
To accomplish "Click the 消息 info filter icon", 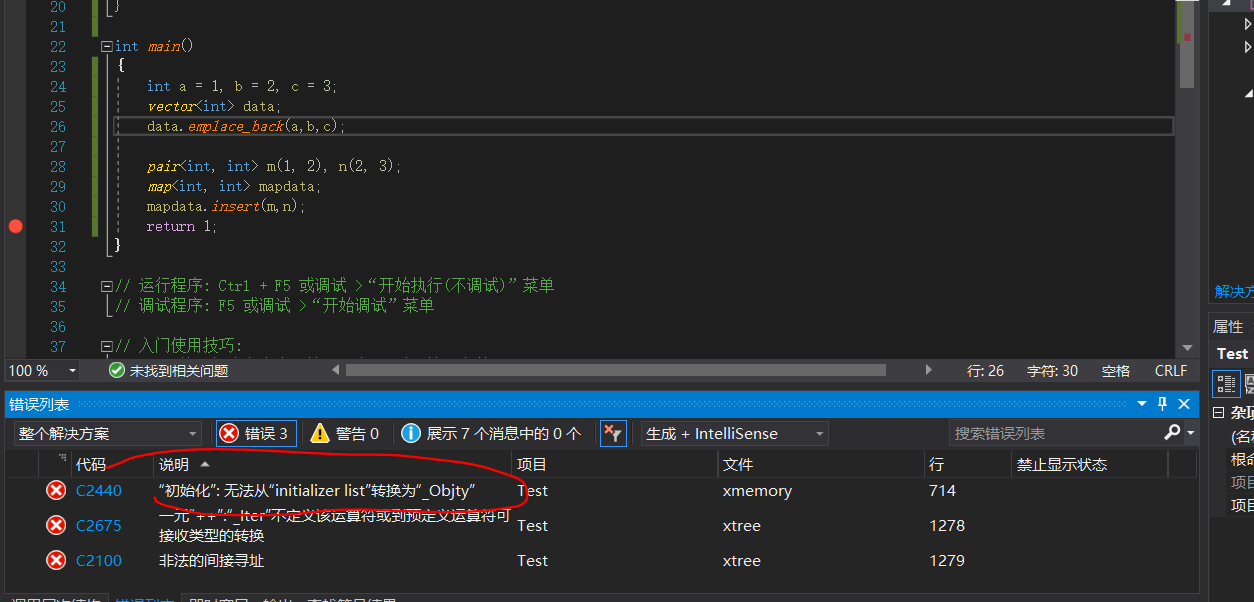I will pos(412,432).
